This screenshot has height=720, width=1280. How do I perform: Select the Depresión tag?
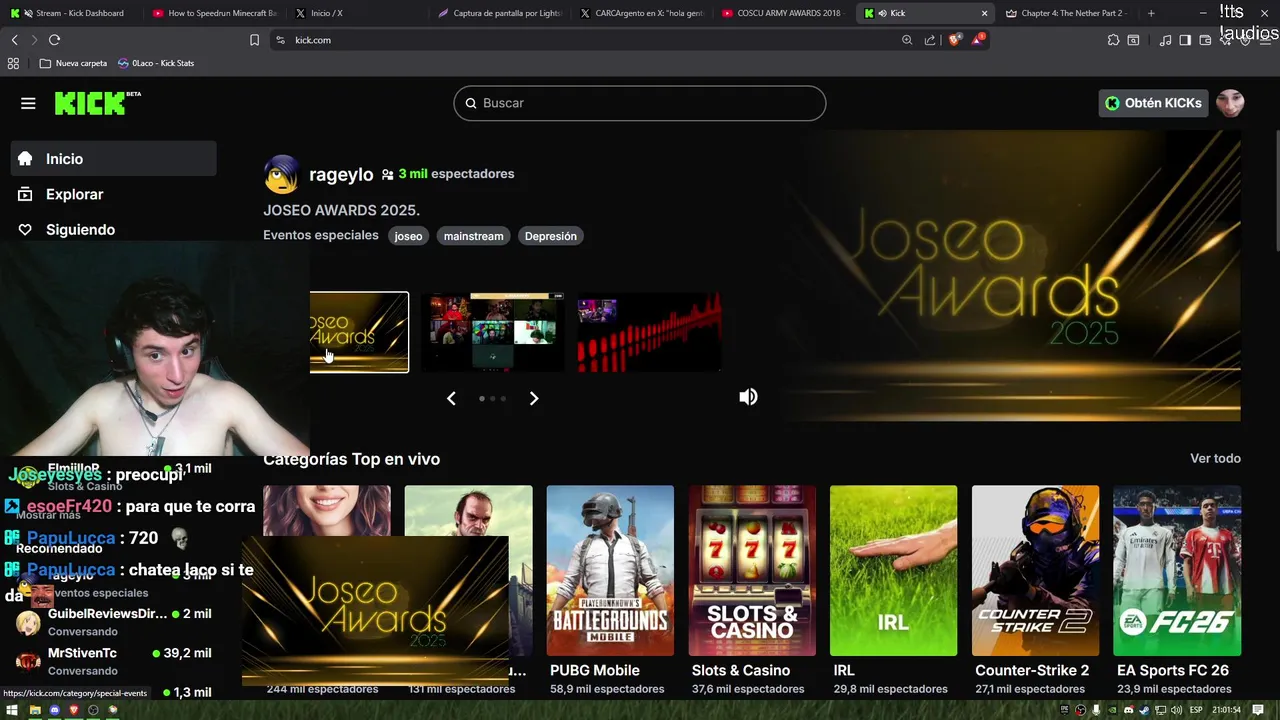tap(550, 236)
